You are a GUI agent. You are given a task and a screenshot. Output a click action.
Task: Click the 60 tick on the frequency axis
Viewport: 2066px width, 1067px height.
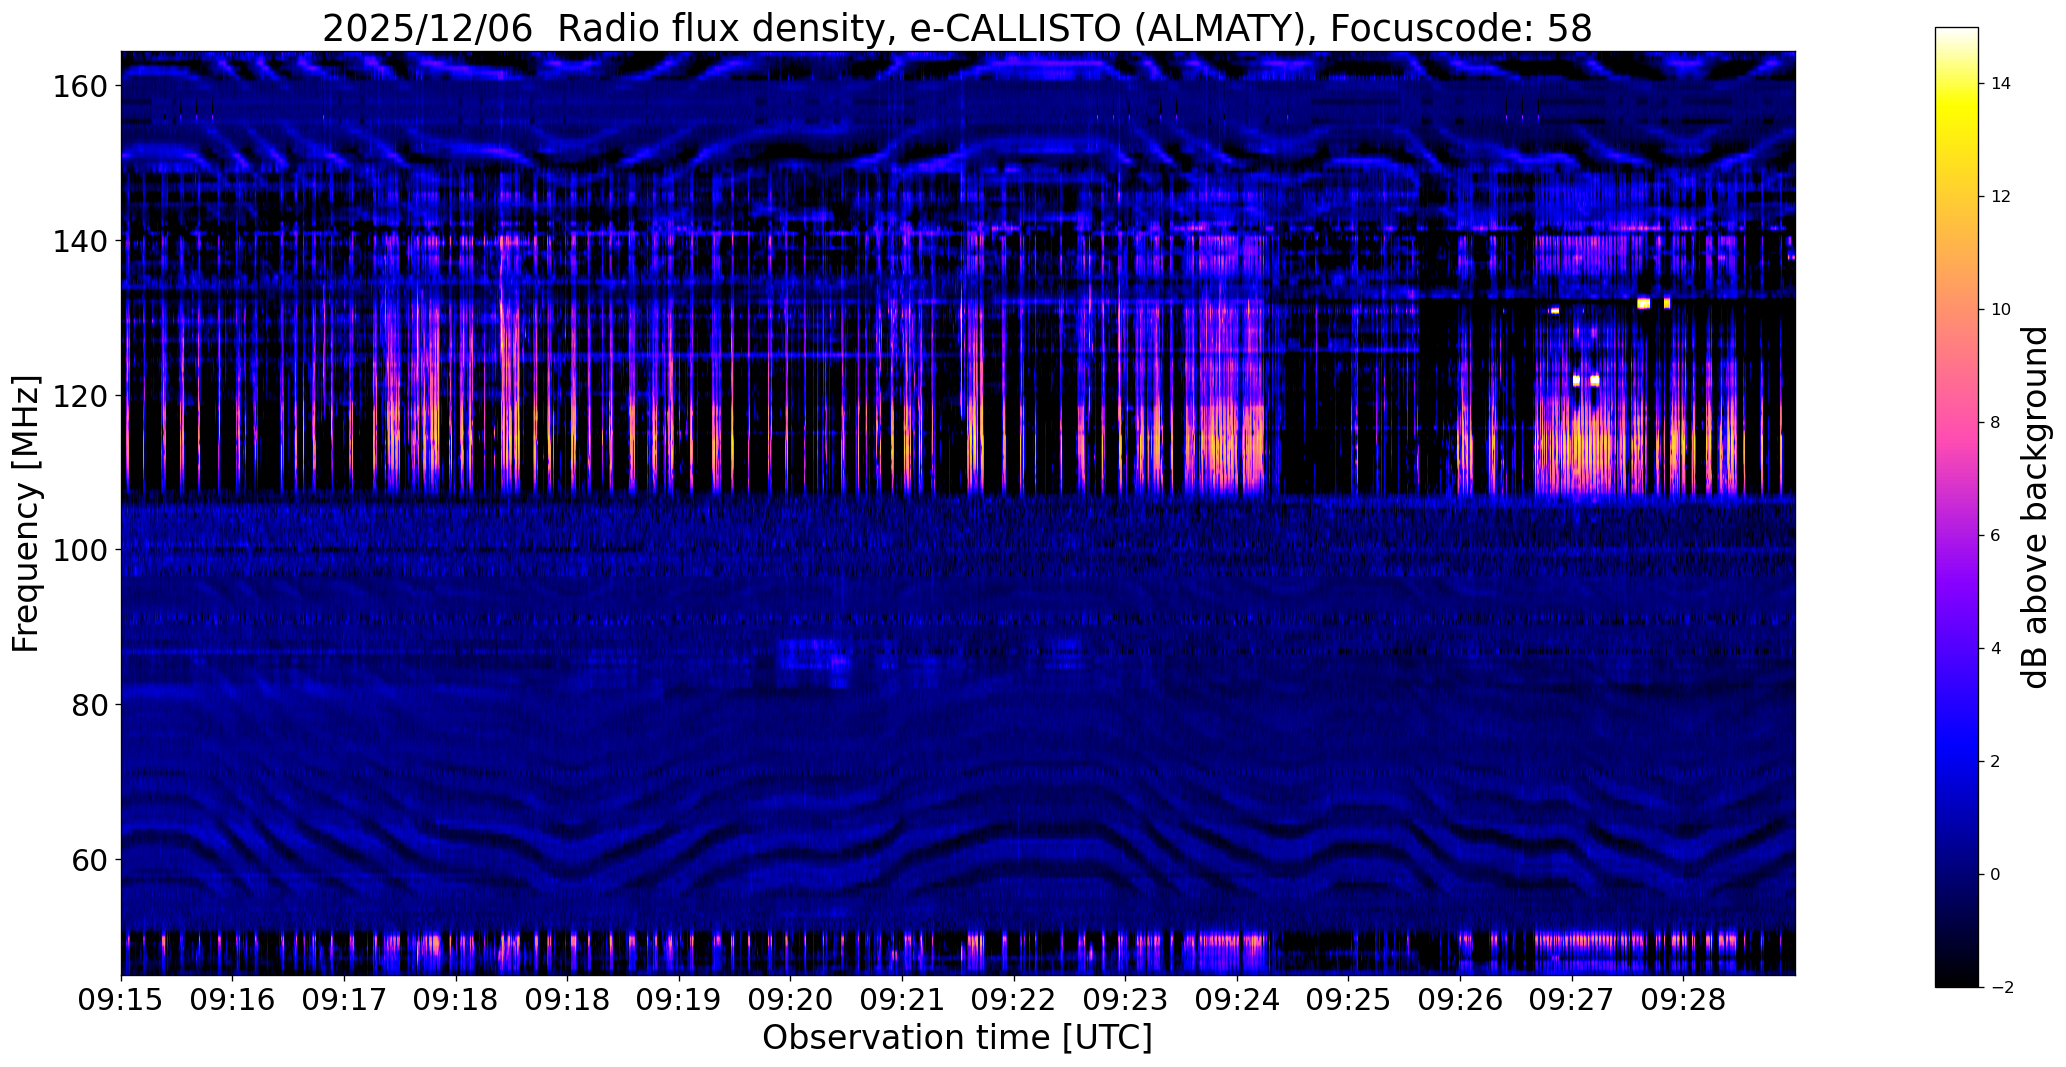pyautogui.click(x=88, y=859)
